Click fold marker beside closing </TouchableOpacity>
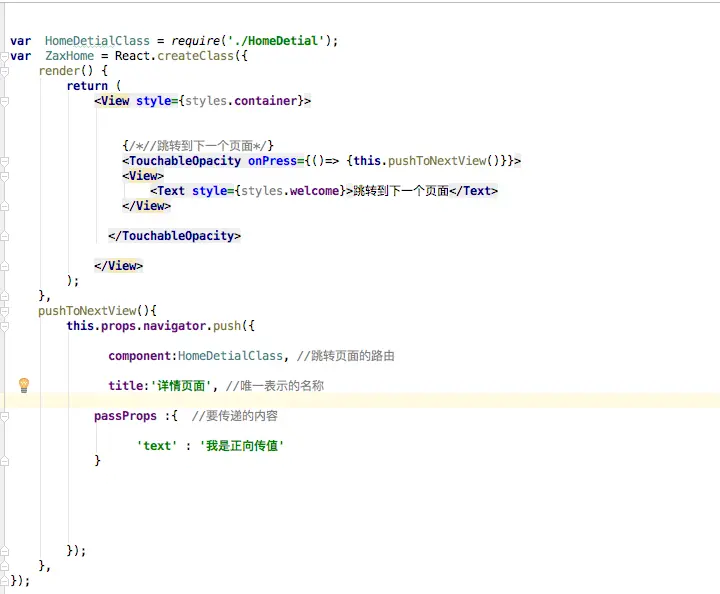Image resolution: width=720 pixels, height=594 pixels. (x=4, y=236)
